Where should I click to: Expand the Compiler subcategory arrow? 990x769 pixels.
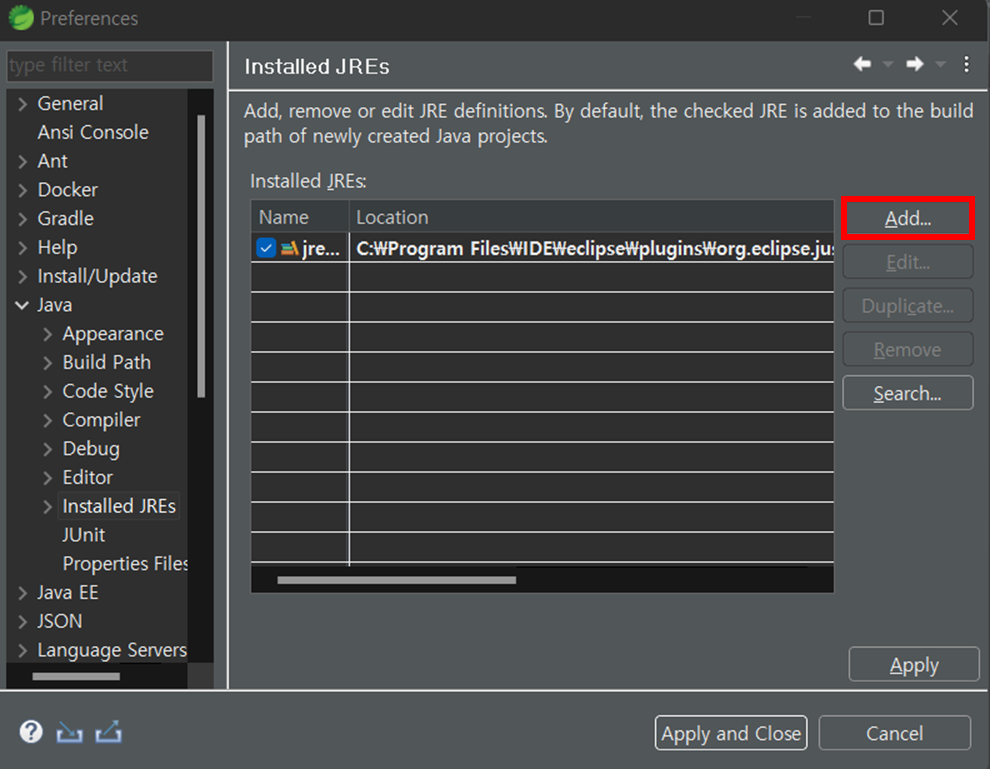coord(47,420)
